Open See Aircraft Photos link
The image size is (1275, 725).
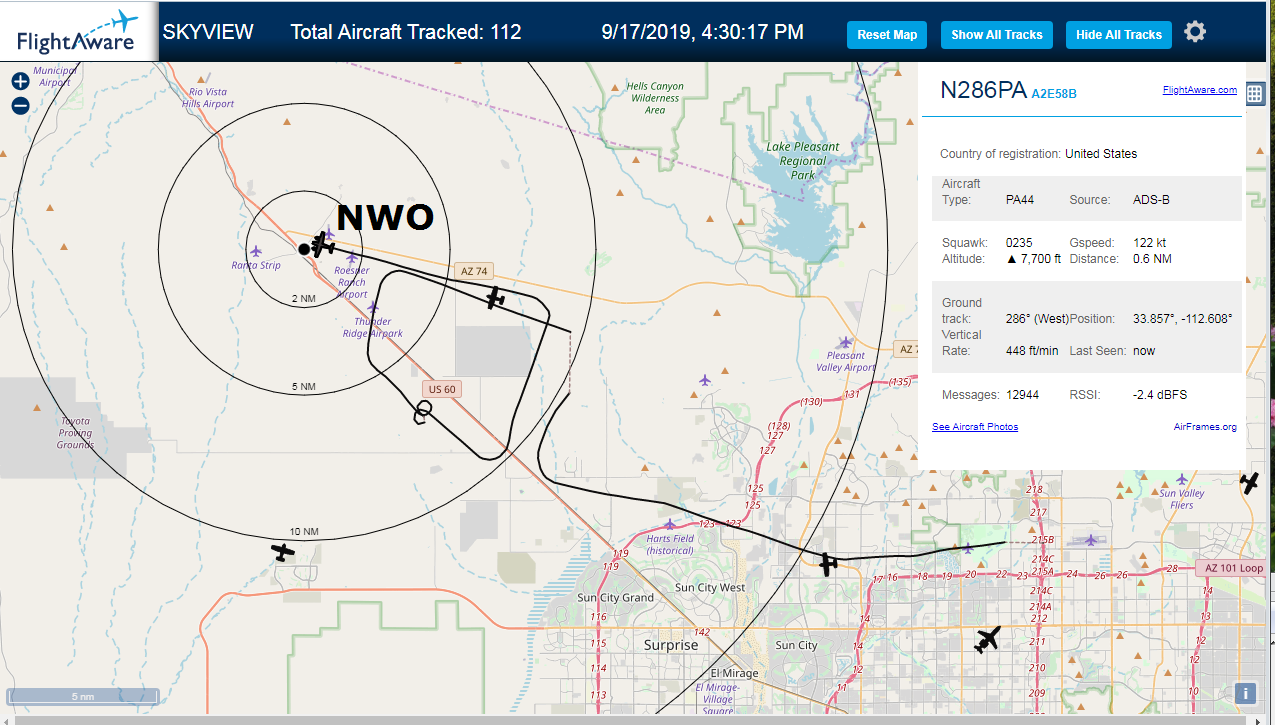975,427
